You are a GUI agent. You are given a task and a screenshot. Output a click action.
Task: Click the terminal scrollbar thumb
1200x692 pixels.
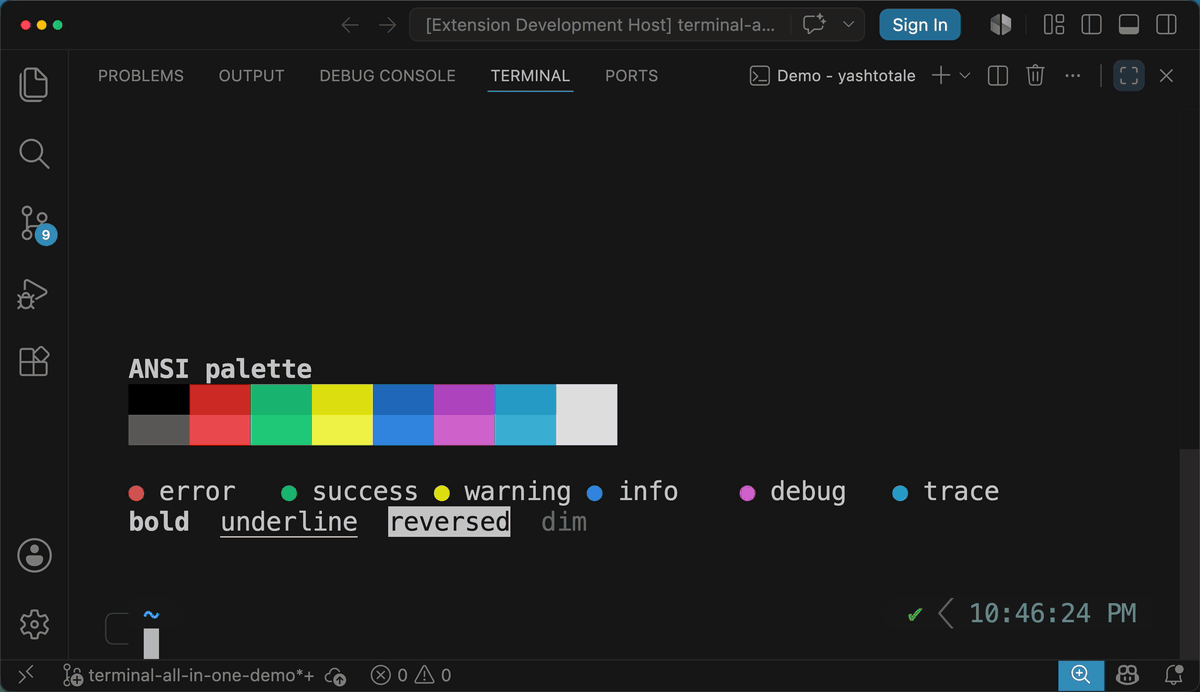(x=1188, y=552)
